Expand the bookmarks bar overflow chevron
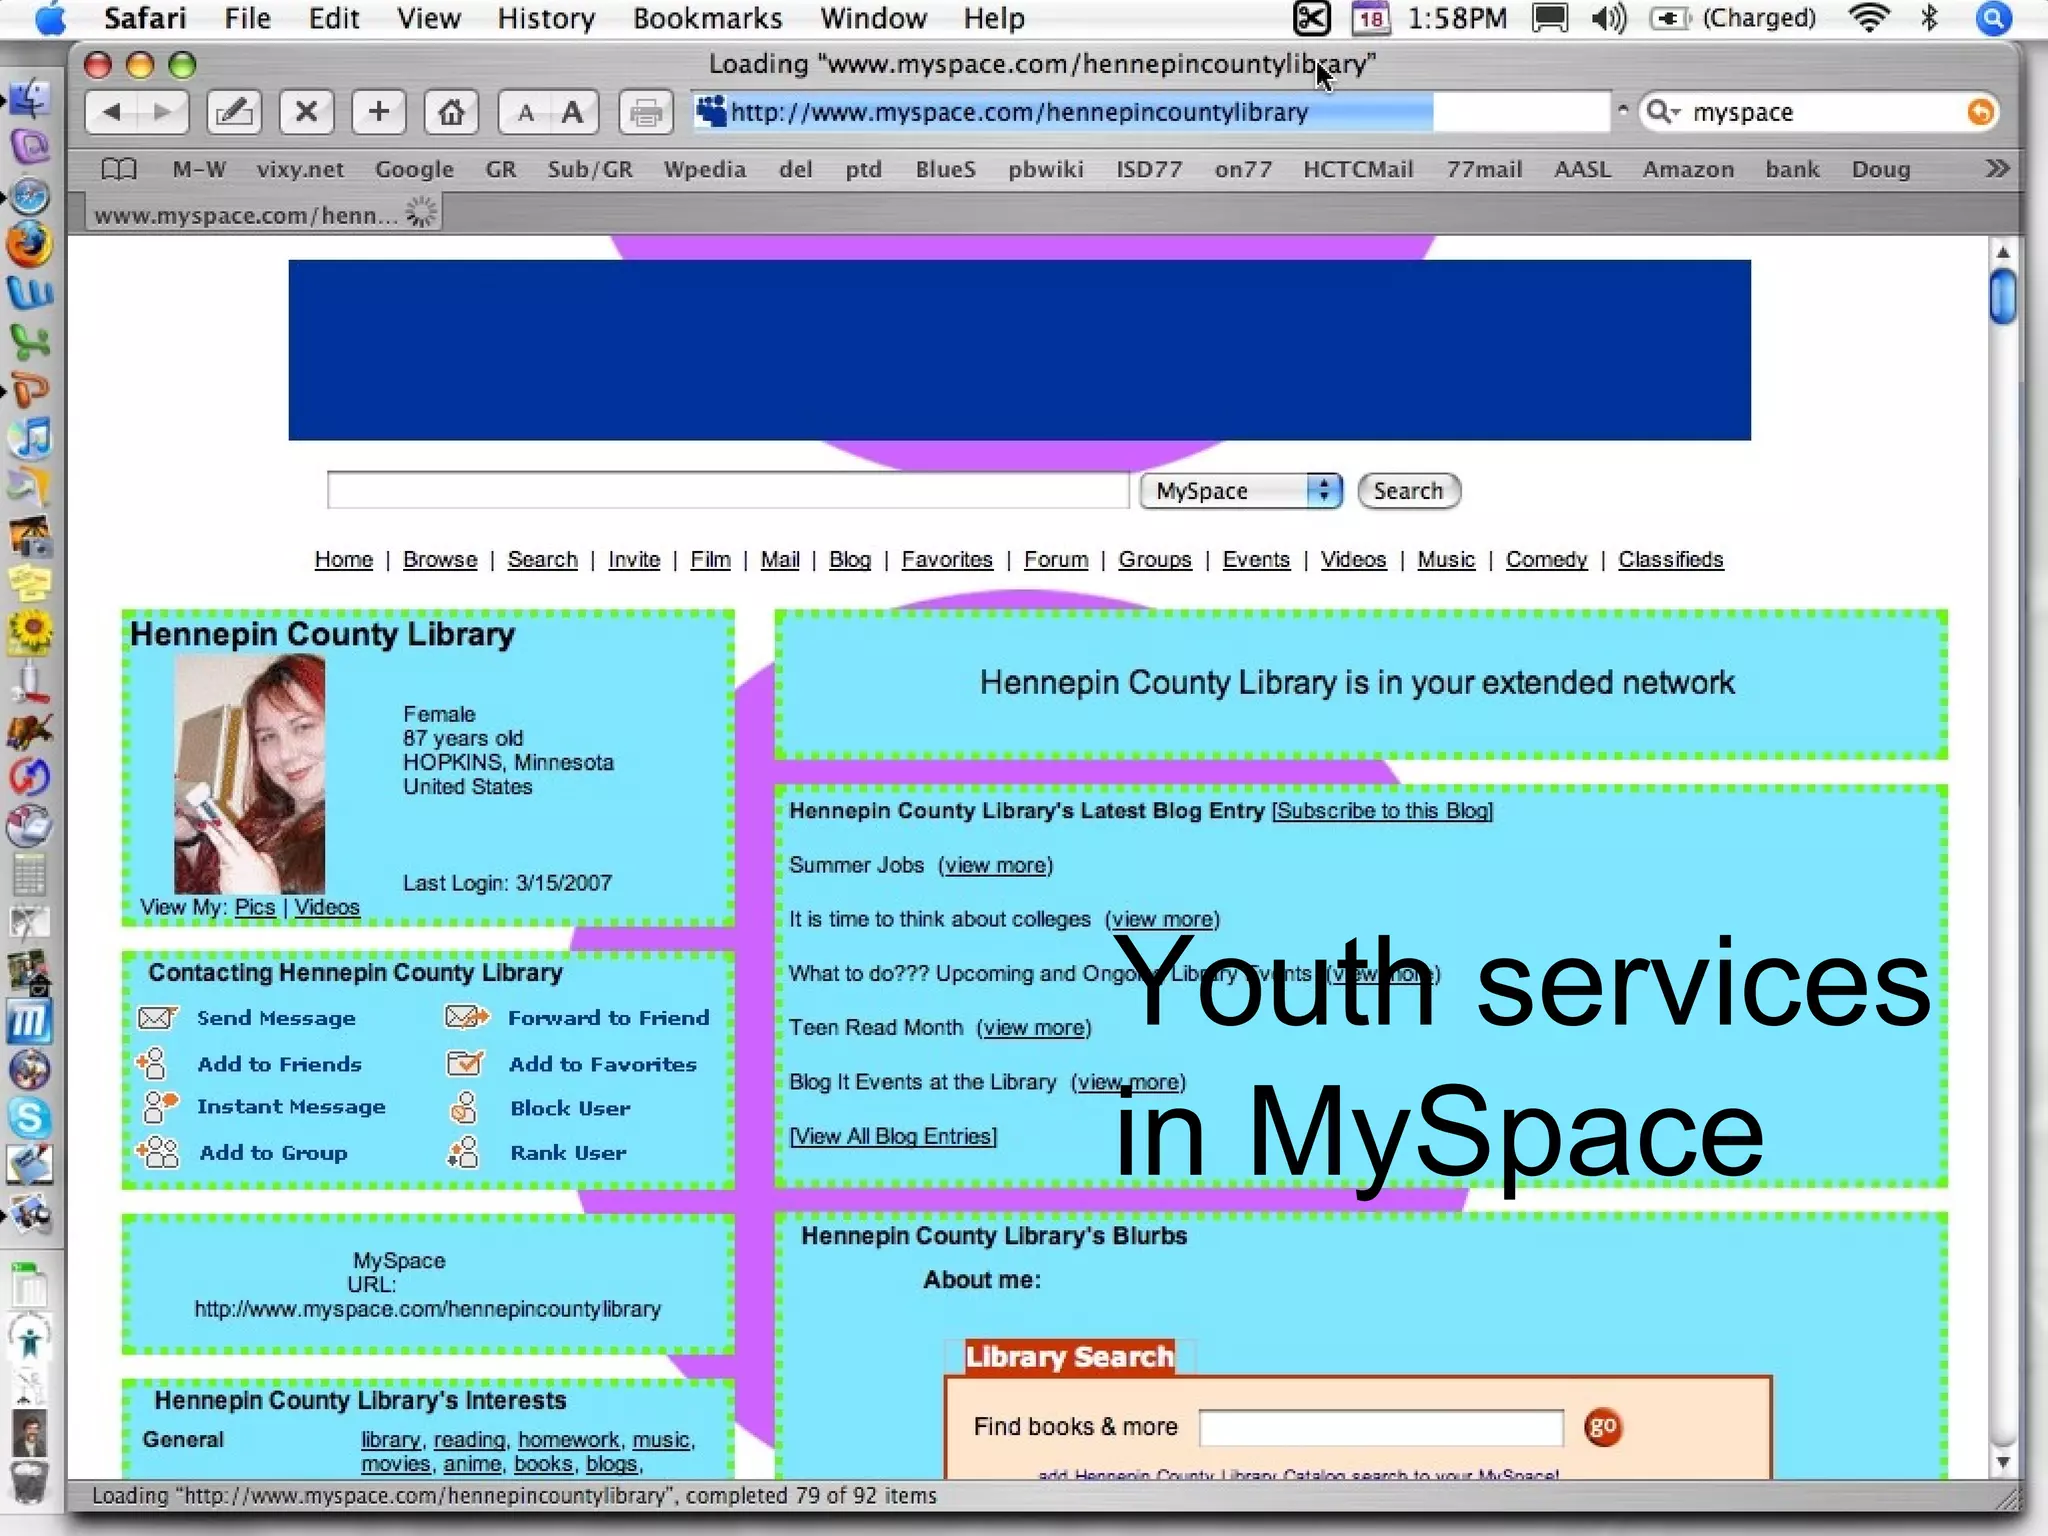2048x1536 pixels. click(1996, 168)
